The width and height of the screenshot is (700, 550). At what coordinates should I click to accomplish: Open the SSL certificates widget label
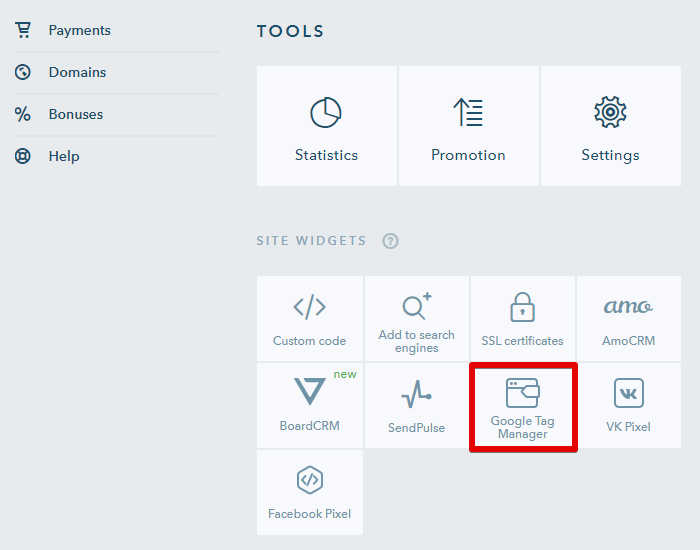(x=522, y=341)
